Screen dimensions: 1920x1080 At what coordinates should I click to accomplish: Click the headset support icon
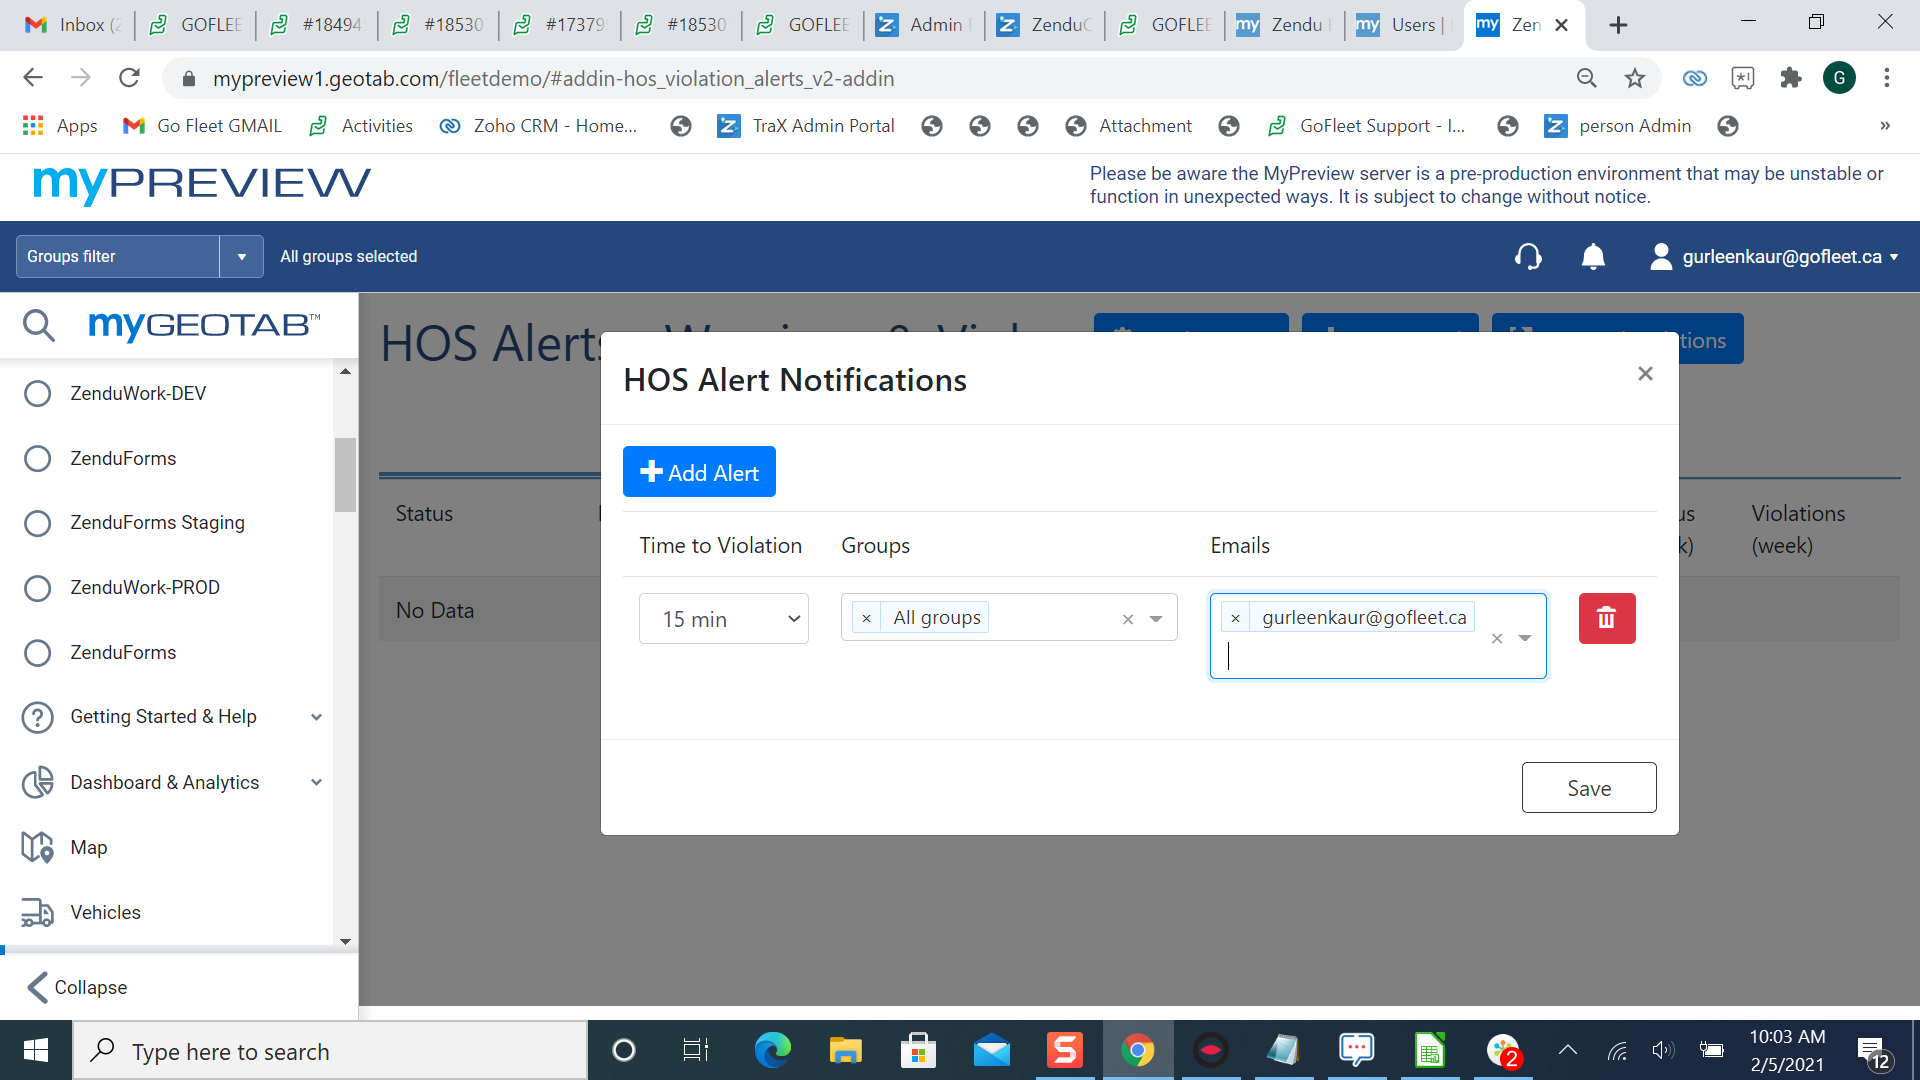[1527, 257]
